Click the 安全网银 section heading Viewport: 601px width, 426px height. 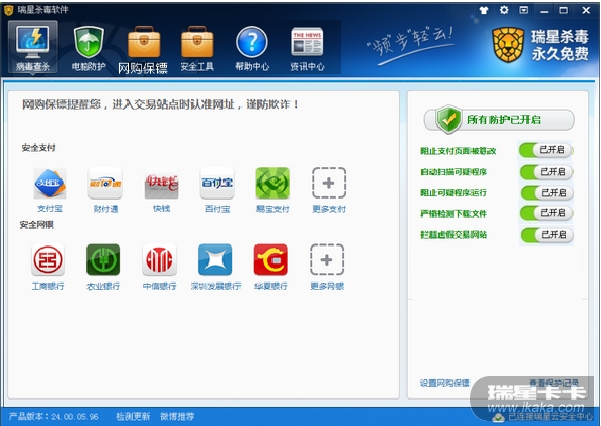[37, 225]
